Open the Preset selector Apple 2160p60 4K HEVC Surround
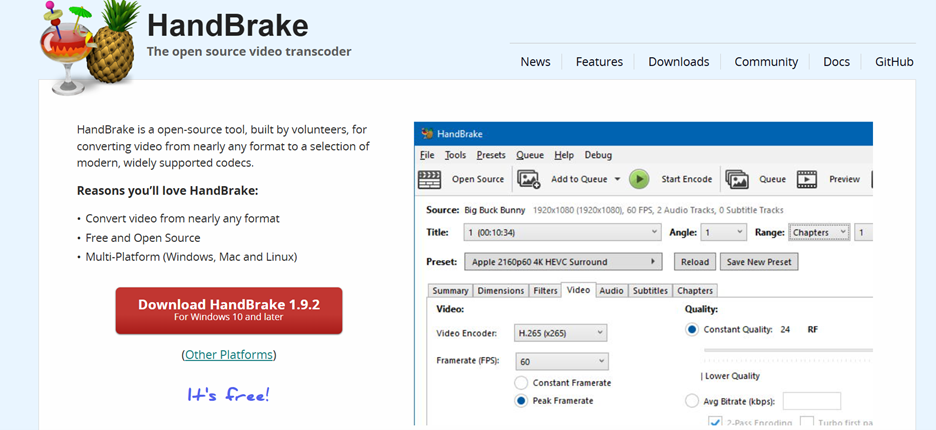 [x=563, y=262]
